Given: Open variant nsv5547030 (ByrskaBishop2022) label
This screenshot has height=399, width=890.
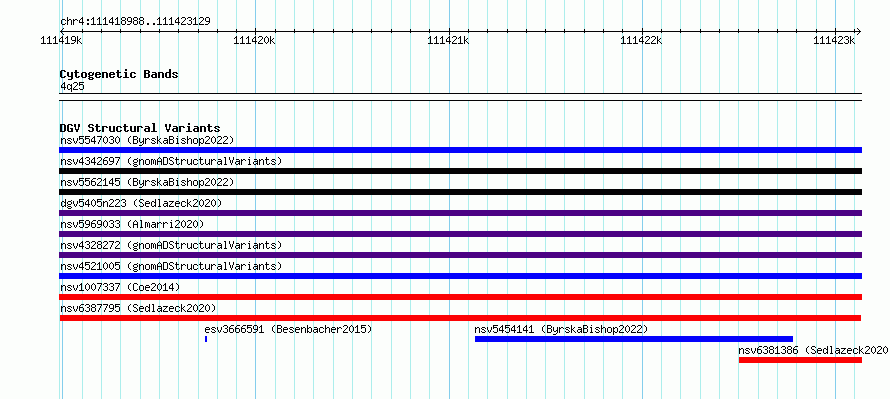Looking at the screenshot, I should click(x=147, y=140).
